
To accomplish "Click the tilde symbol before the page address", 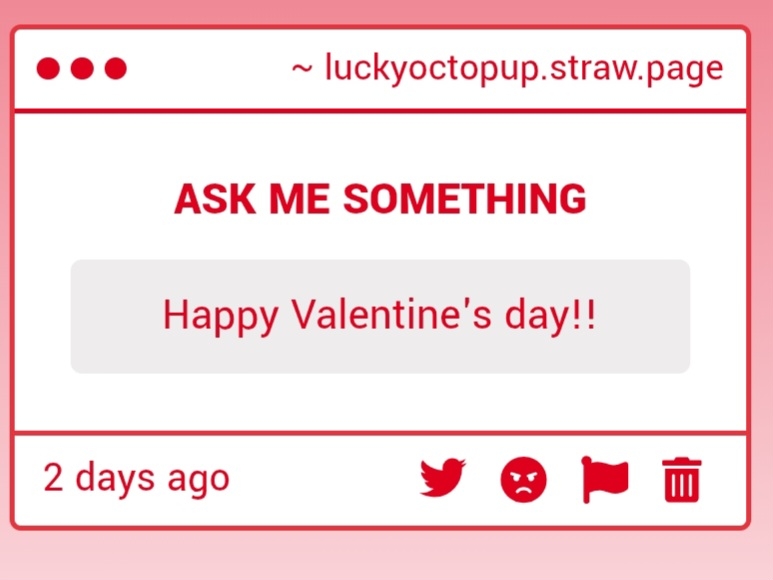I will pyautogui.click(x=302, y=69).
